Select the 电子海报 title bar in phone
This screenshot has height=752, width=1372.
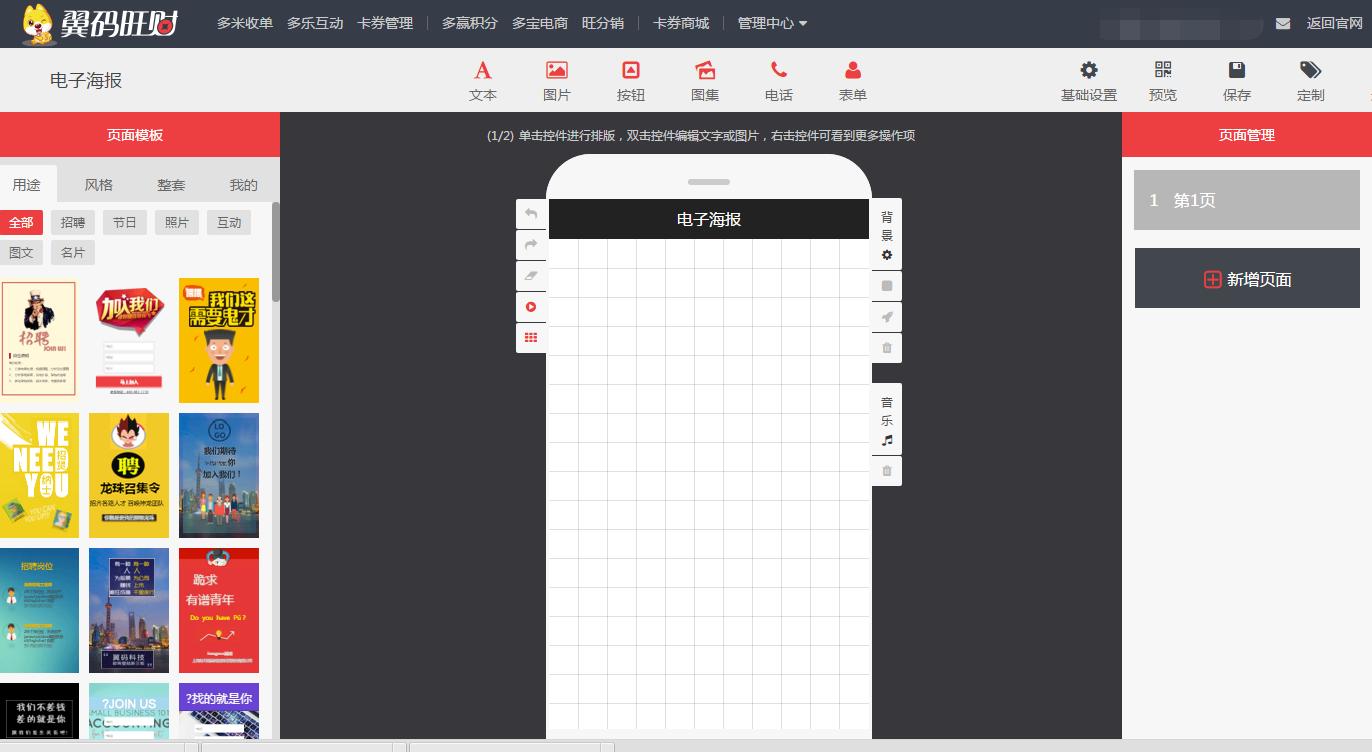click(709, 219)
